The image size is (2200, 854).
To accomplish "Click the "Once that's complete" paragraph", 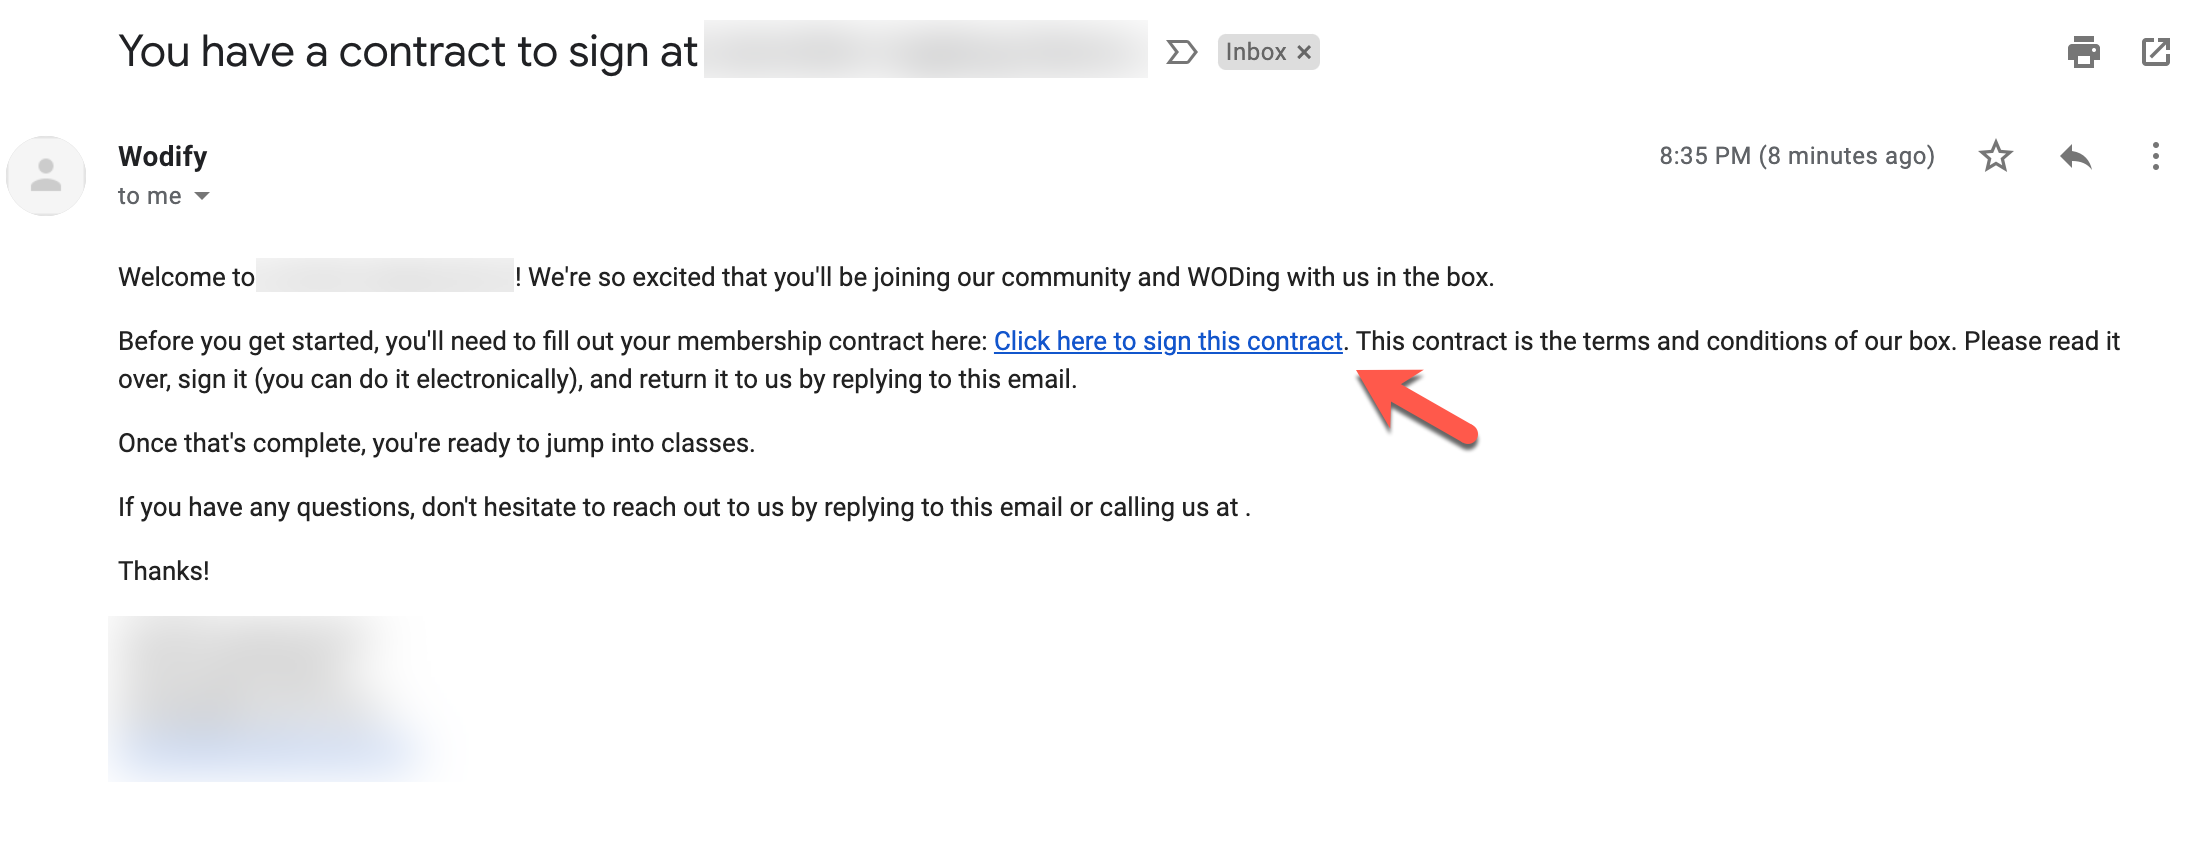I will [x=436, y=443].
